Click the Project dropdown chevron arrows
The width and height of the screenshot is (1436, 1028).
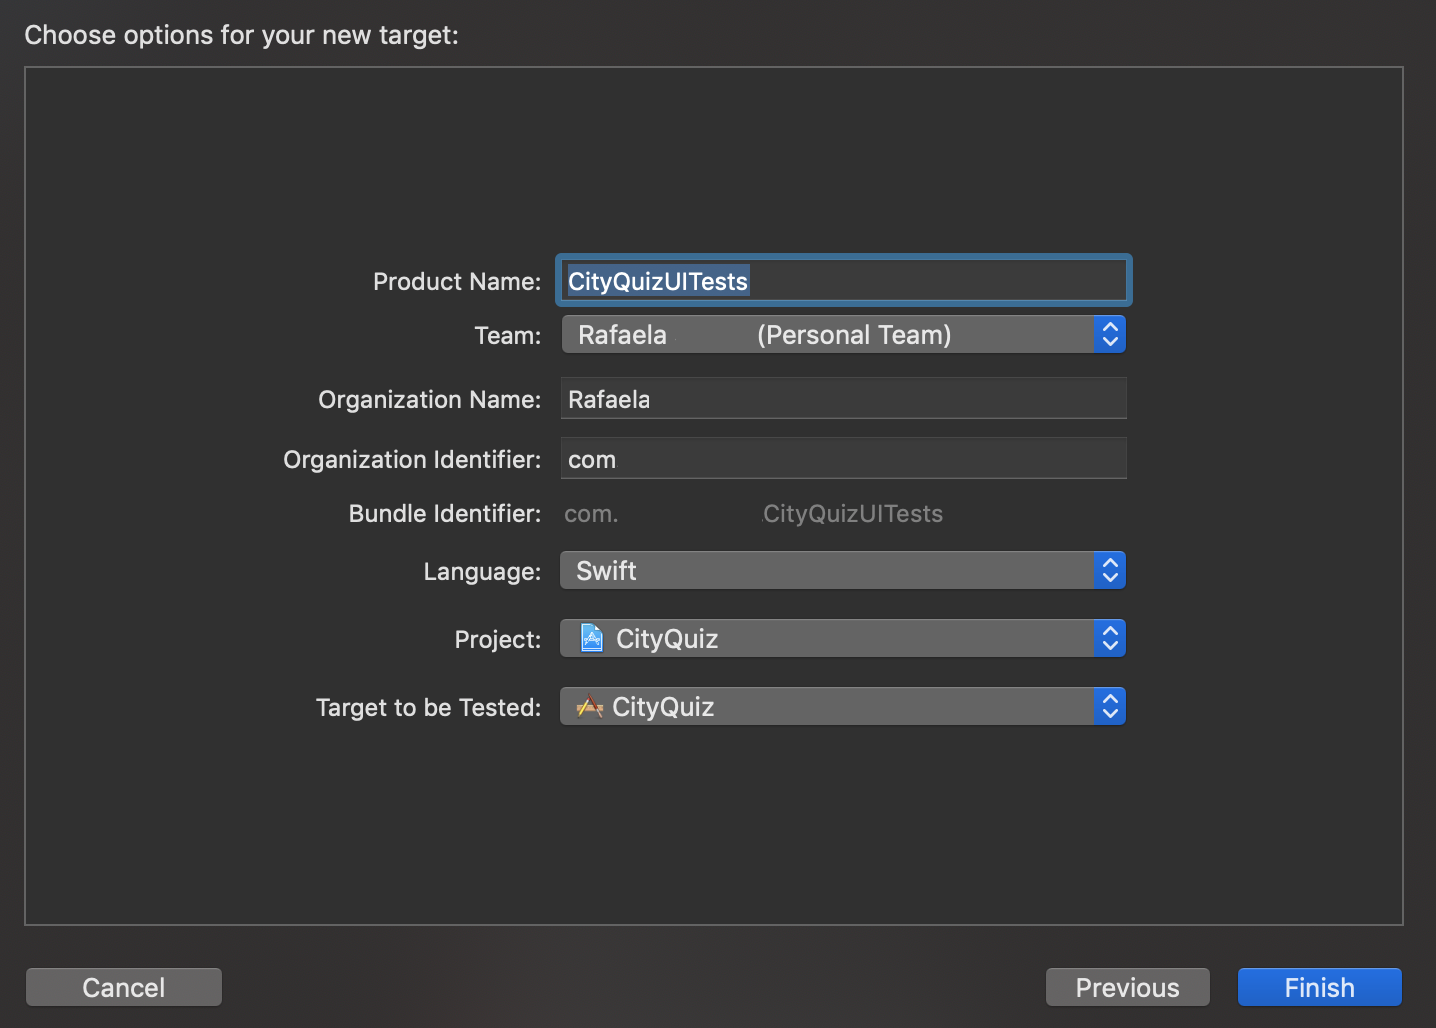1109,638
